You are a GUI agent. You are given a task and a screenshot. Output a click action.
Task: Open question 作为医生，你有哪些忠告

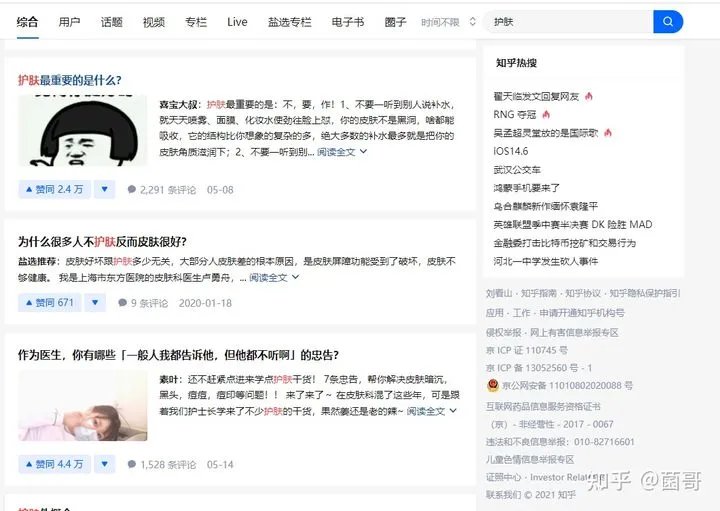point(178,355)
